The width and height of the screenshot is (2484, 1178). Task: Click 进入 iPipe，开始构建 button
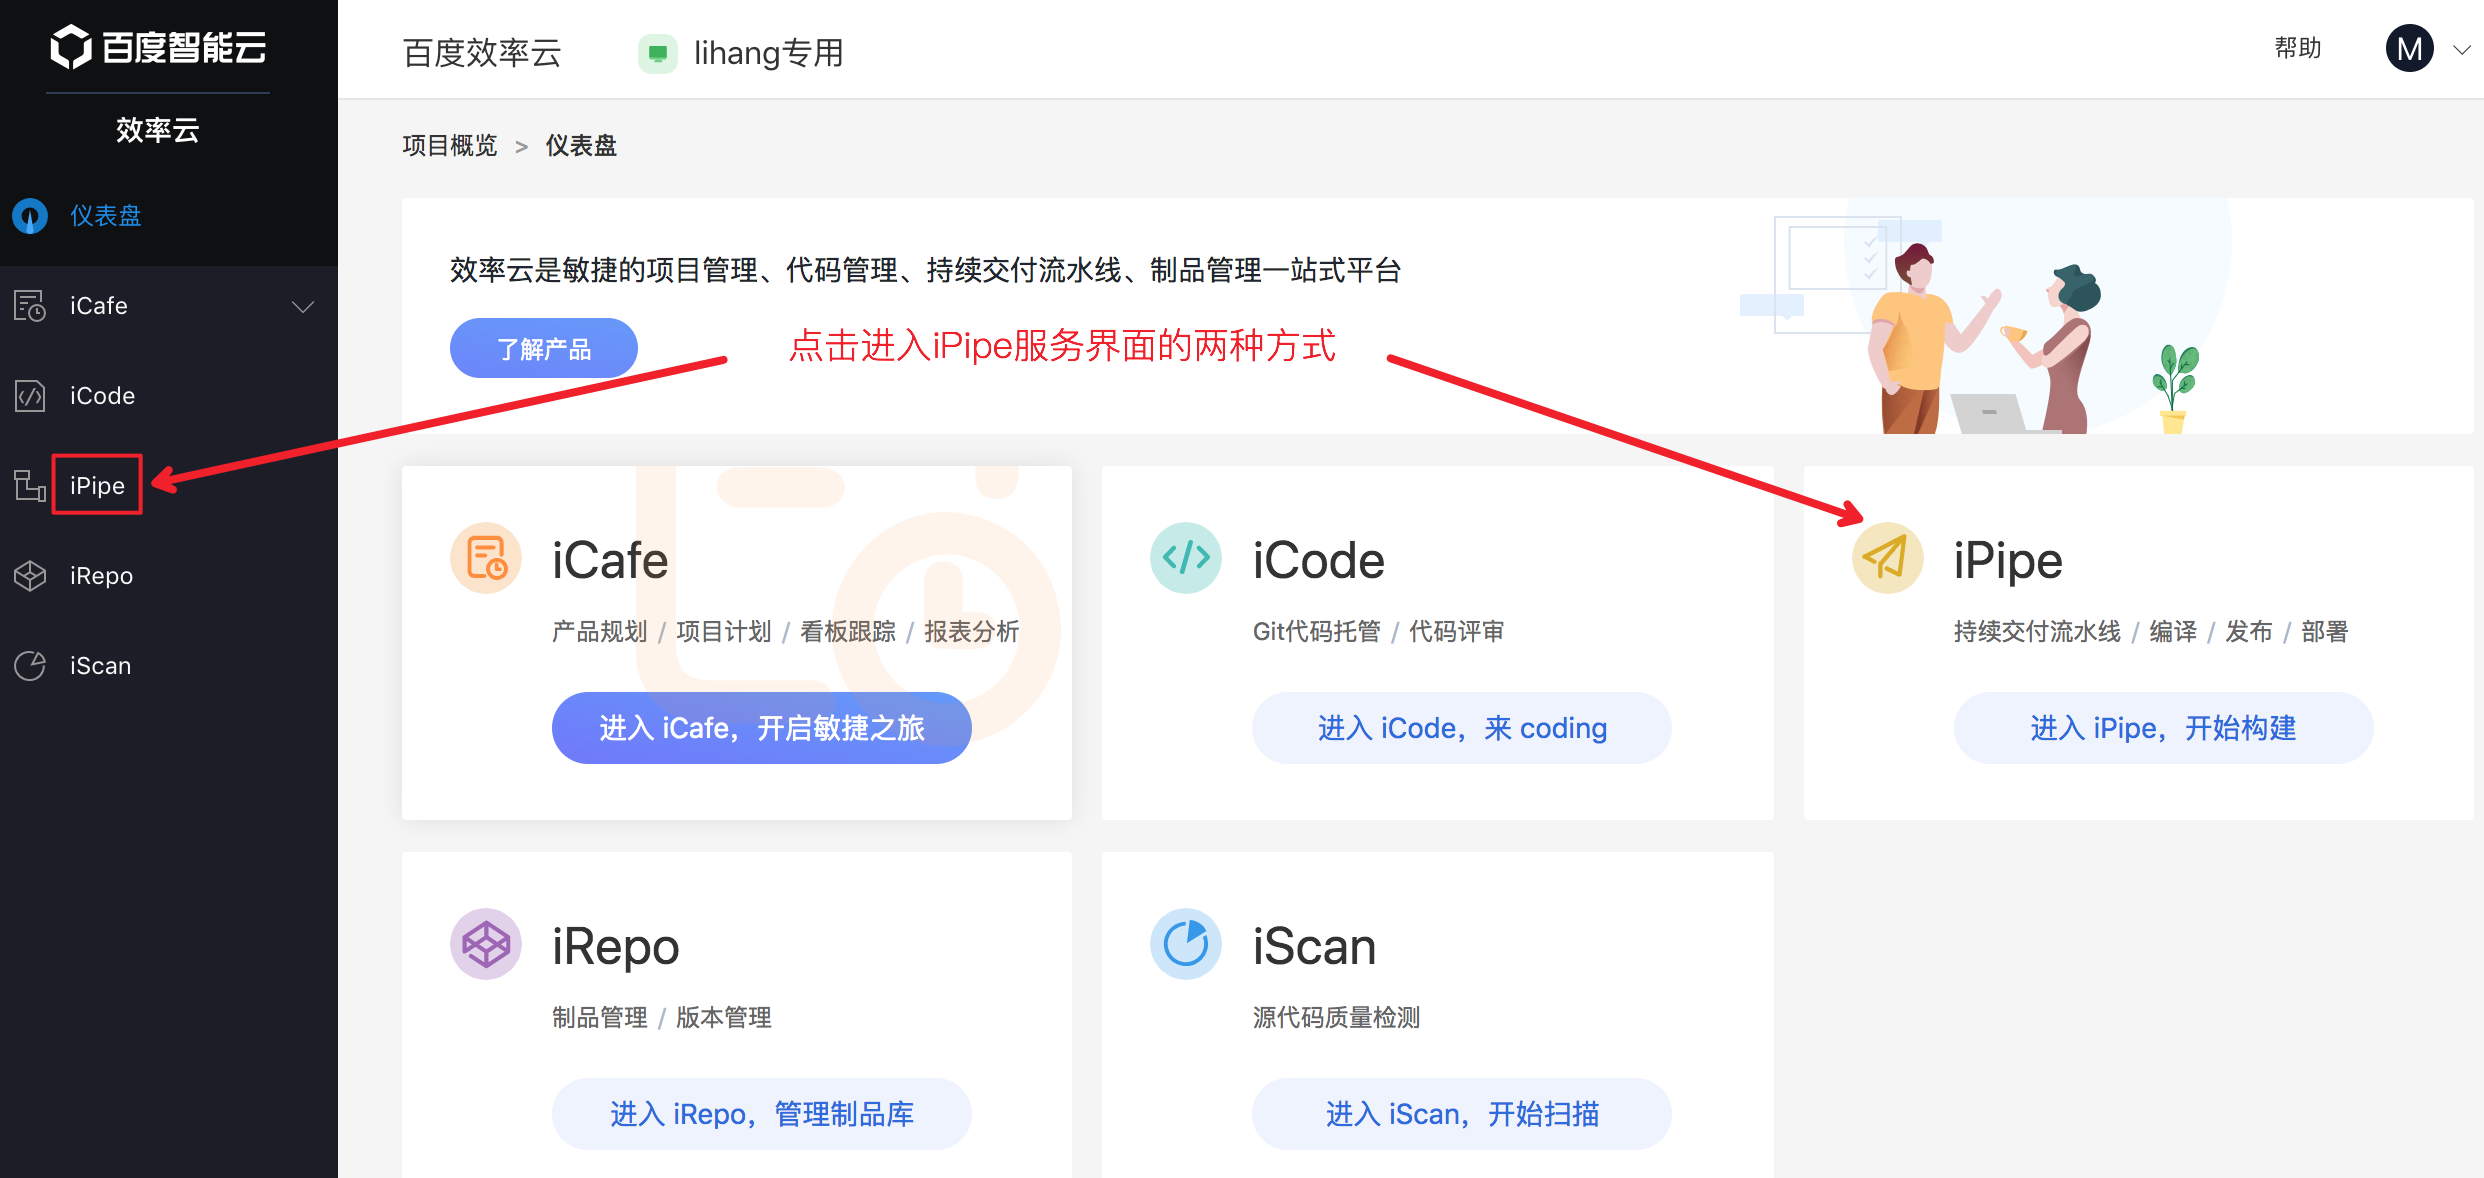[2164, 728]
